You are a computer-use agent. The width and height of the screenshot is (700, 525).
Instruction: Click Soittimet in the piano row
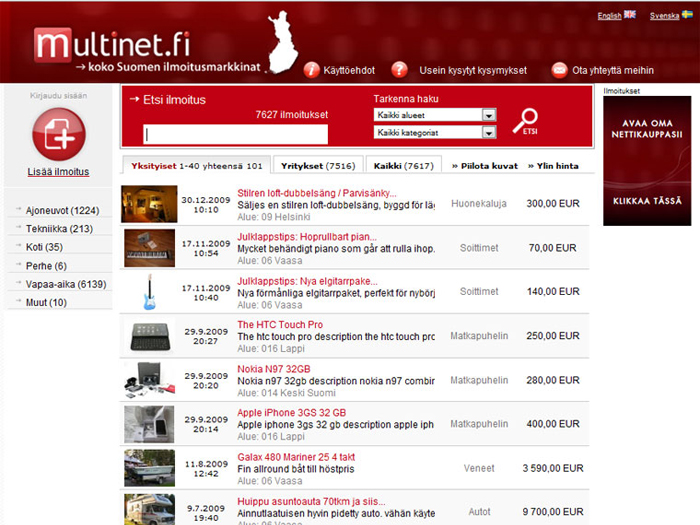(479, 248)
